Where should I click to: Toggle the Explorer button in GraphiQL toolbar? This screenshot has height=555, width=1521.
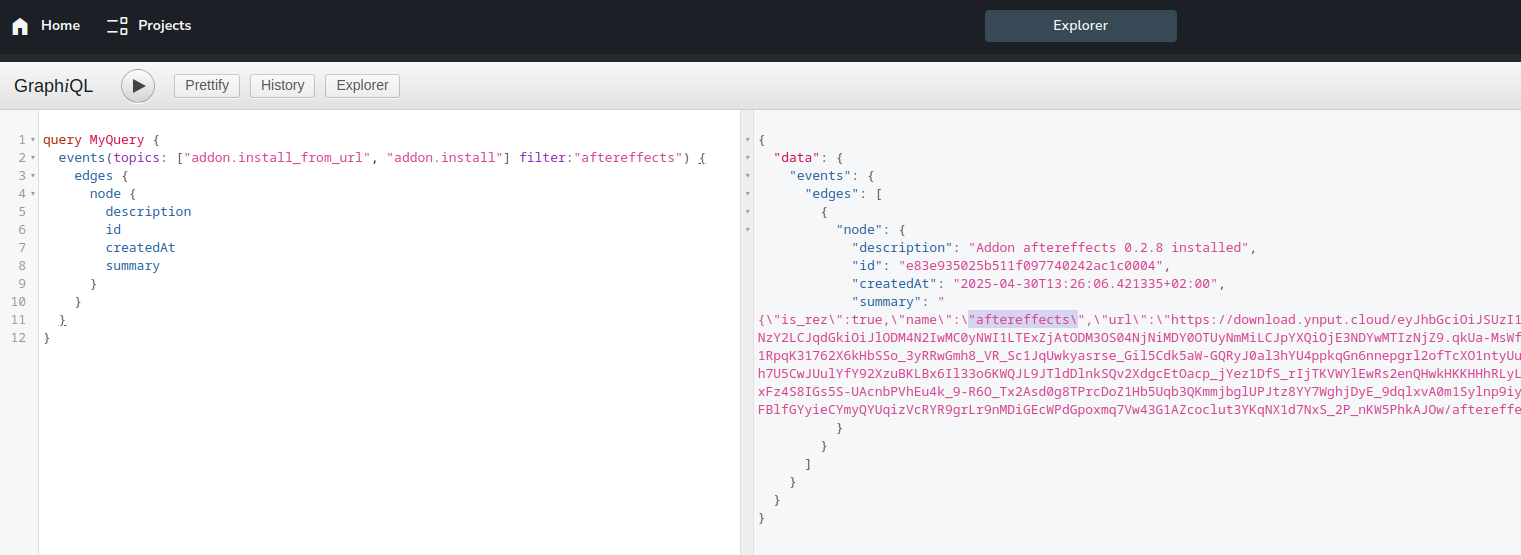tap(362, 86)
